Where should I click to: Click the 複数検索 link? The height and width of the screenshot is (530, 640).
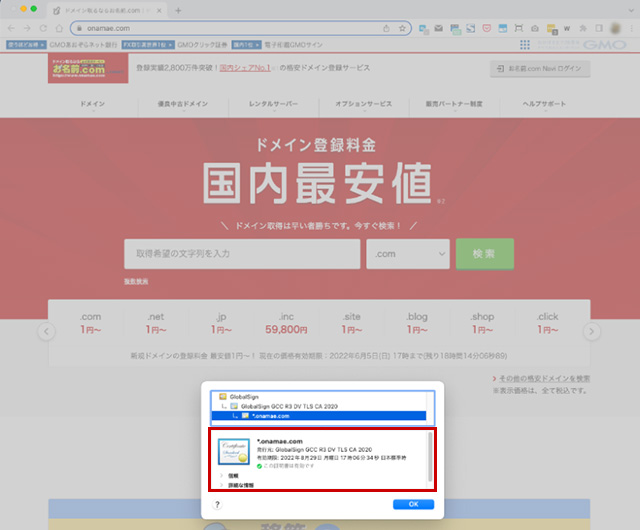[x=136, y=281]
